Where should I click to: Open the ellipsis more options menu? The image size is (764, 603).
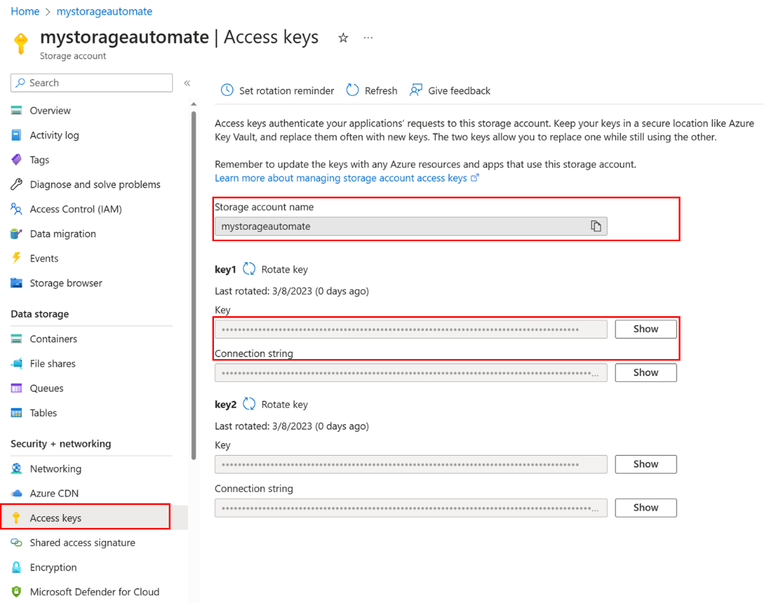click(368, 38)
